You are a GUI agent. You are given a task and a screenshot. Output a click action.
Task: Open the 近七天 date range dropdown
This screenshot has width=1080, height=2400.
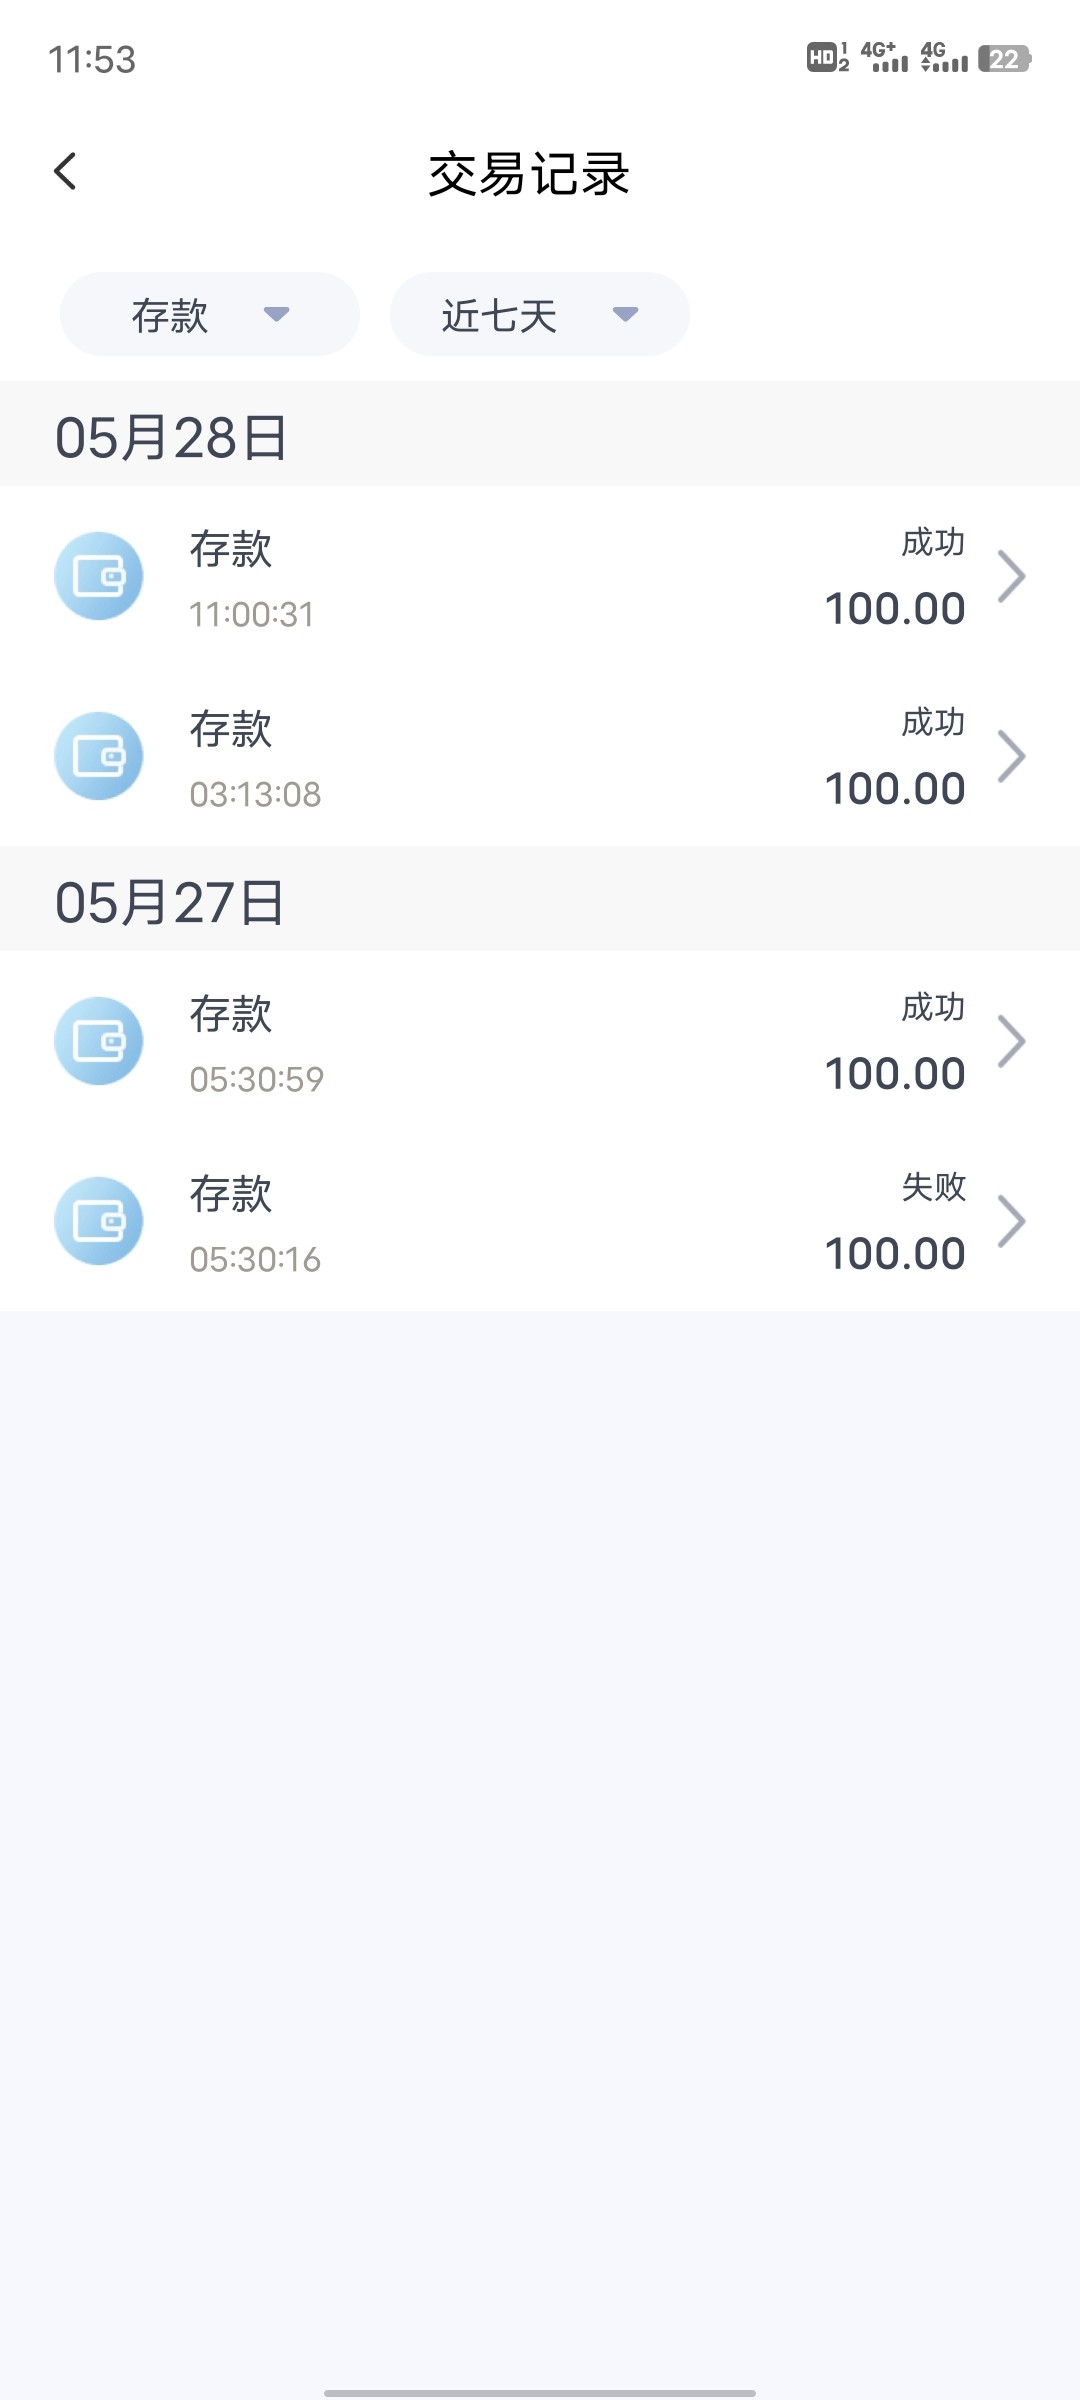click(540, 315)
